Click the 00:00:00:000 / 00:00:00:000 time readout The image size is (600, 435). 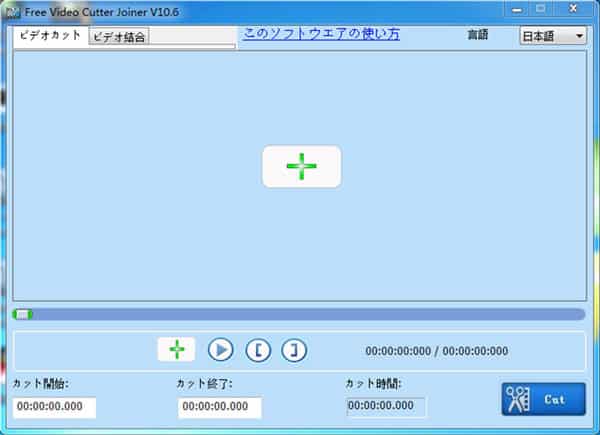[x=437, y=351]
